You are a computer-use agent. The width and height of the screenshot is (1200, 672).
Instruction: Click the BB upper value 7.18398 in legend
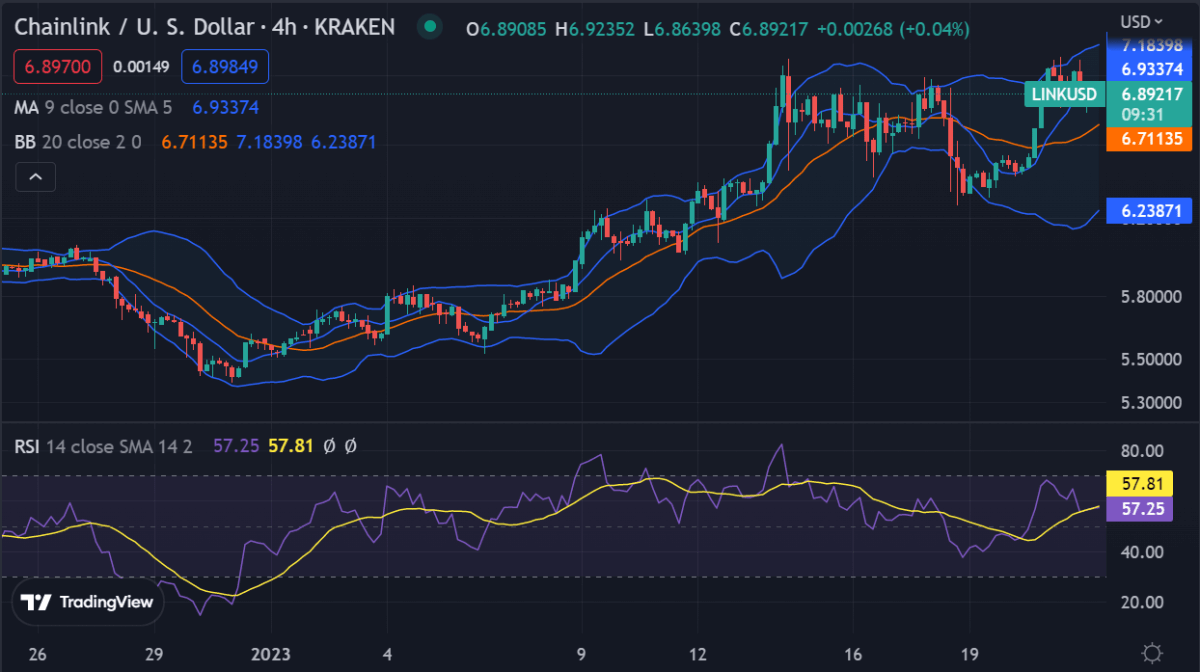tap(270, 142)
